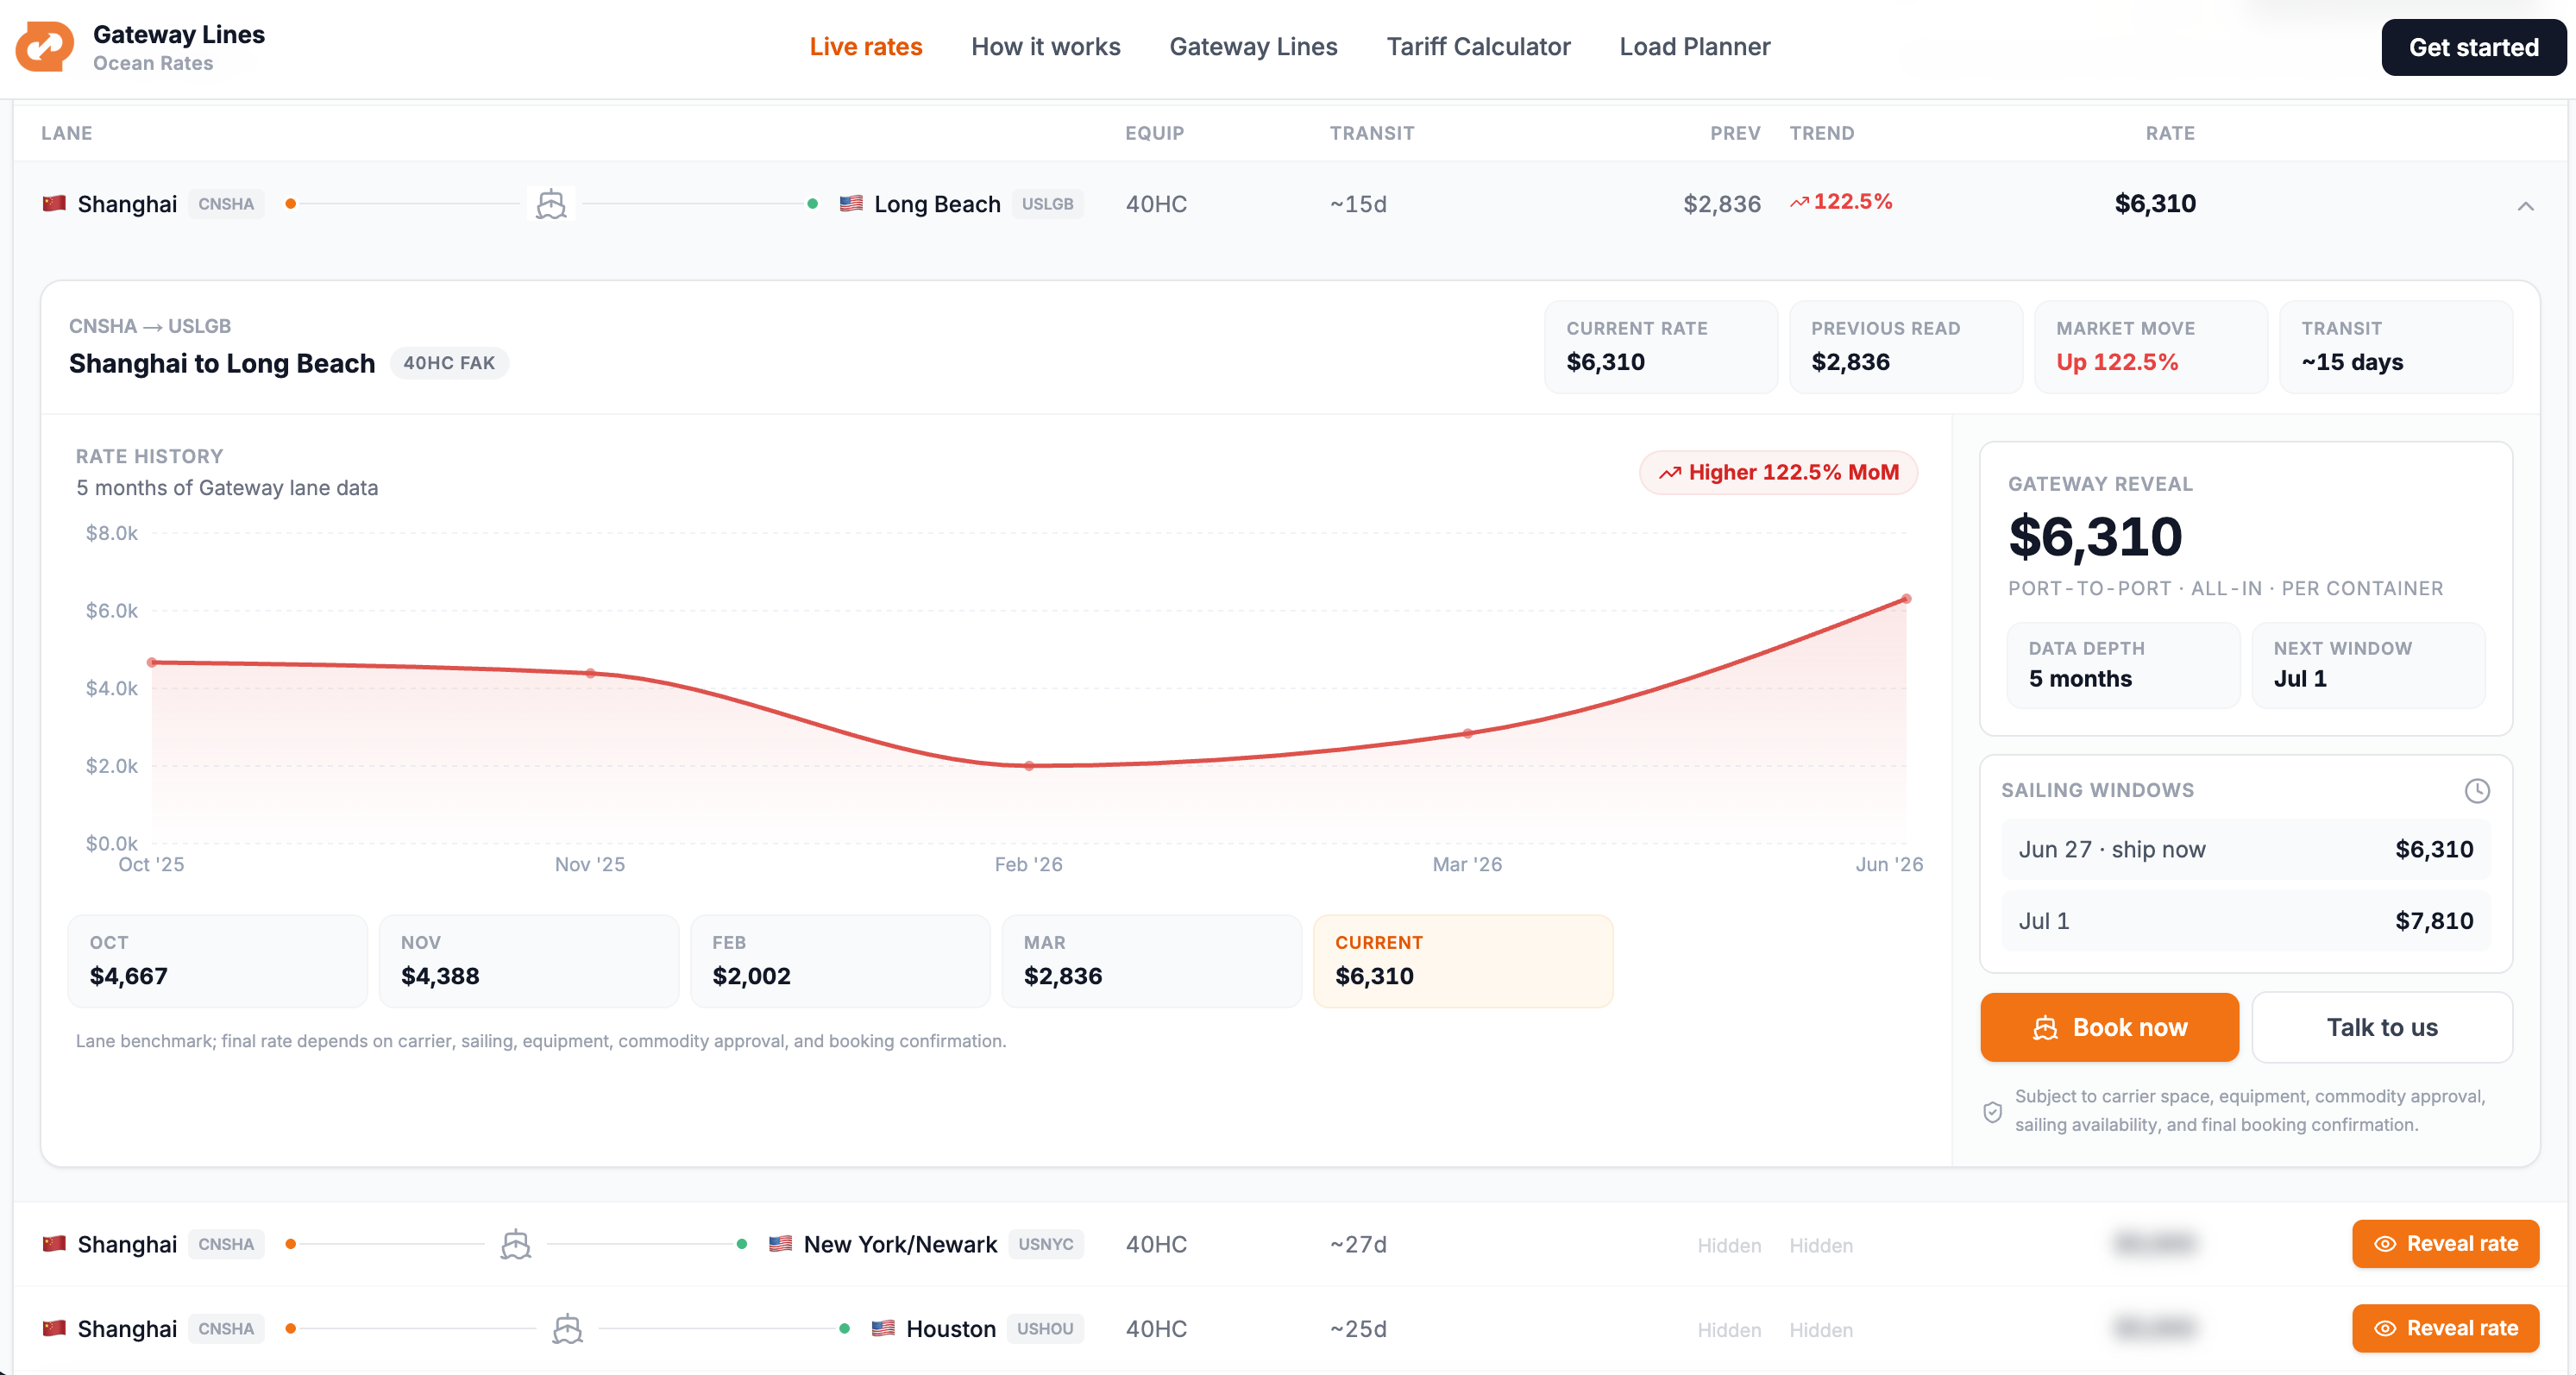The height and width of the screenshot is (1375, 2576).
Task: Click the ship icon on New York/Newark lane
Action: click(516, 1244)
